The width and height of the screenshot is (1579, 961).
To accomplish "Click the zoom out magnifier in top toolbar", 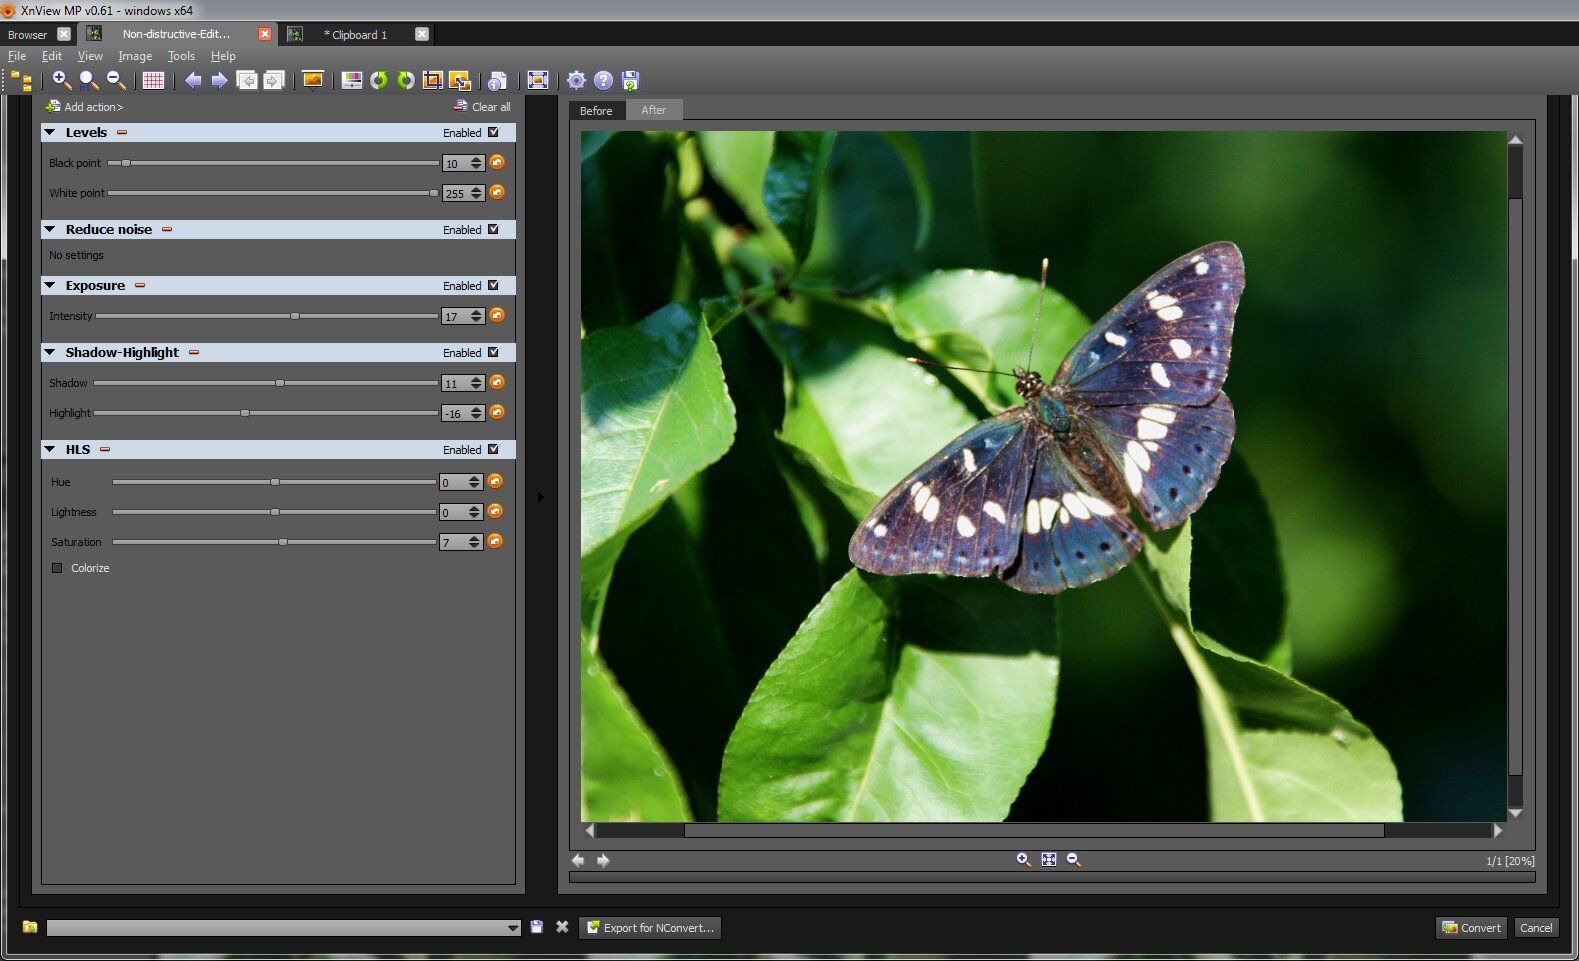I will (x=116, y=80).
